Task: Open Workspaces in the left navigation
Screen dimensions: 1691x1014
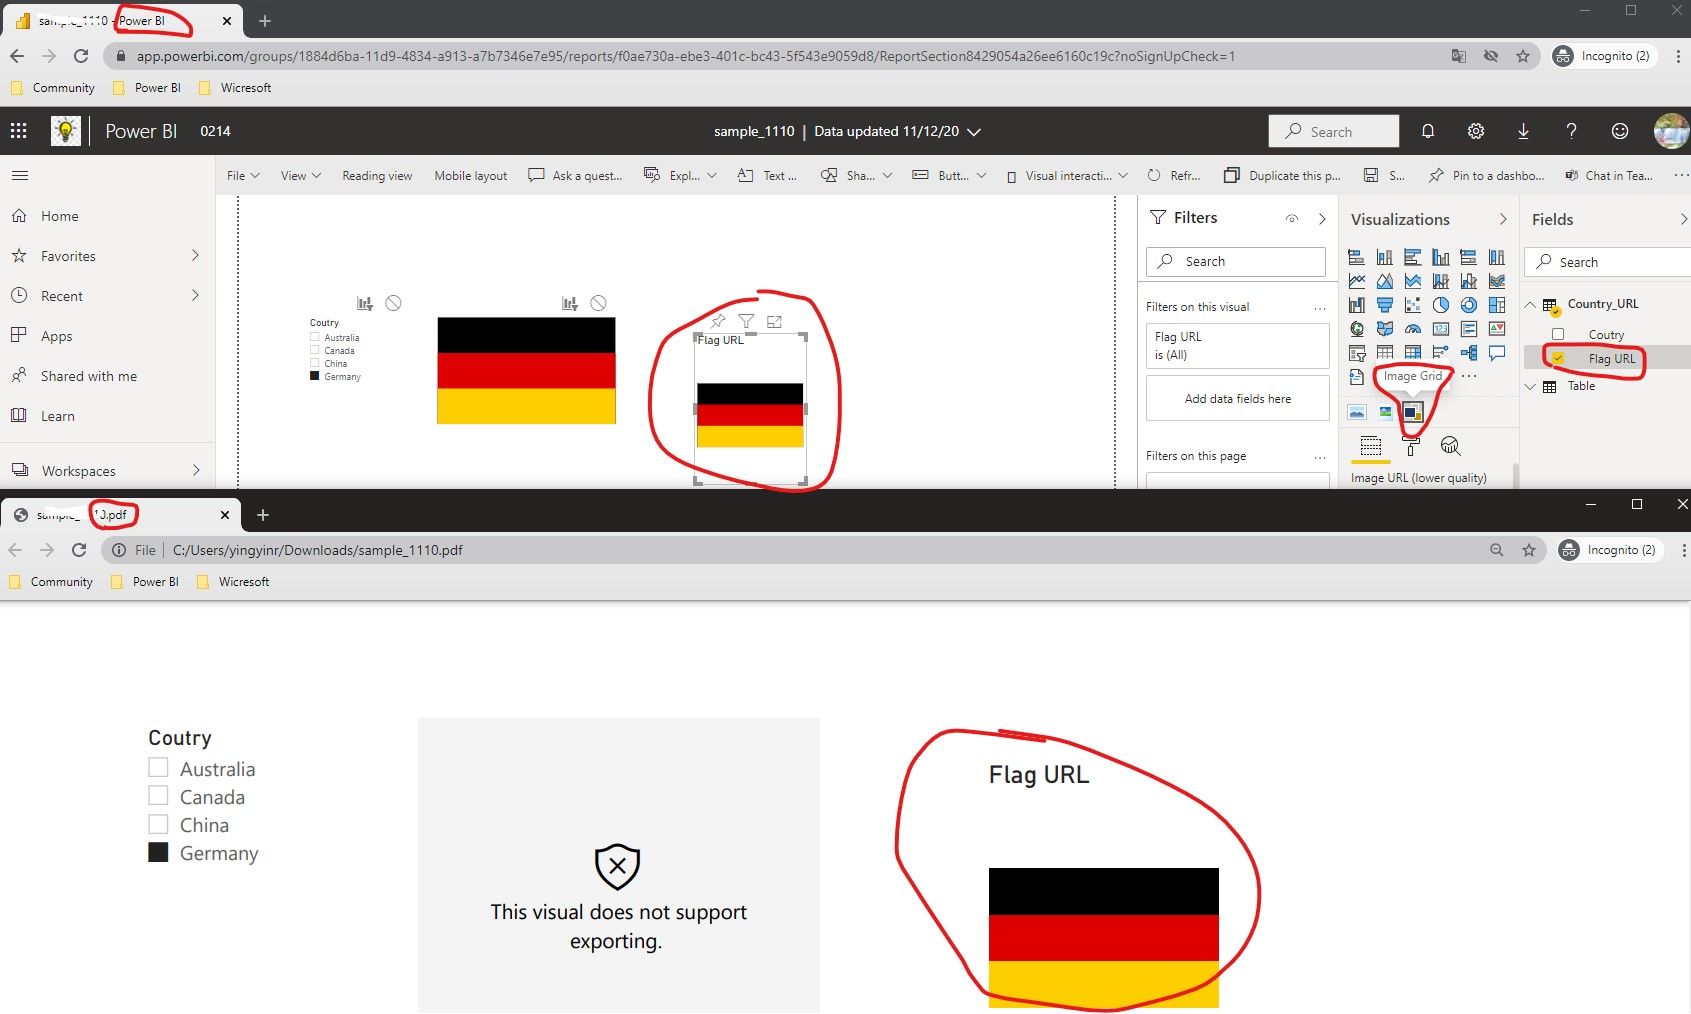Action: click(x=107, y=470)
